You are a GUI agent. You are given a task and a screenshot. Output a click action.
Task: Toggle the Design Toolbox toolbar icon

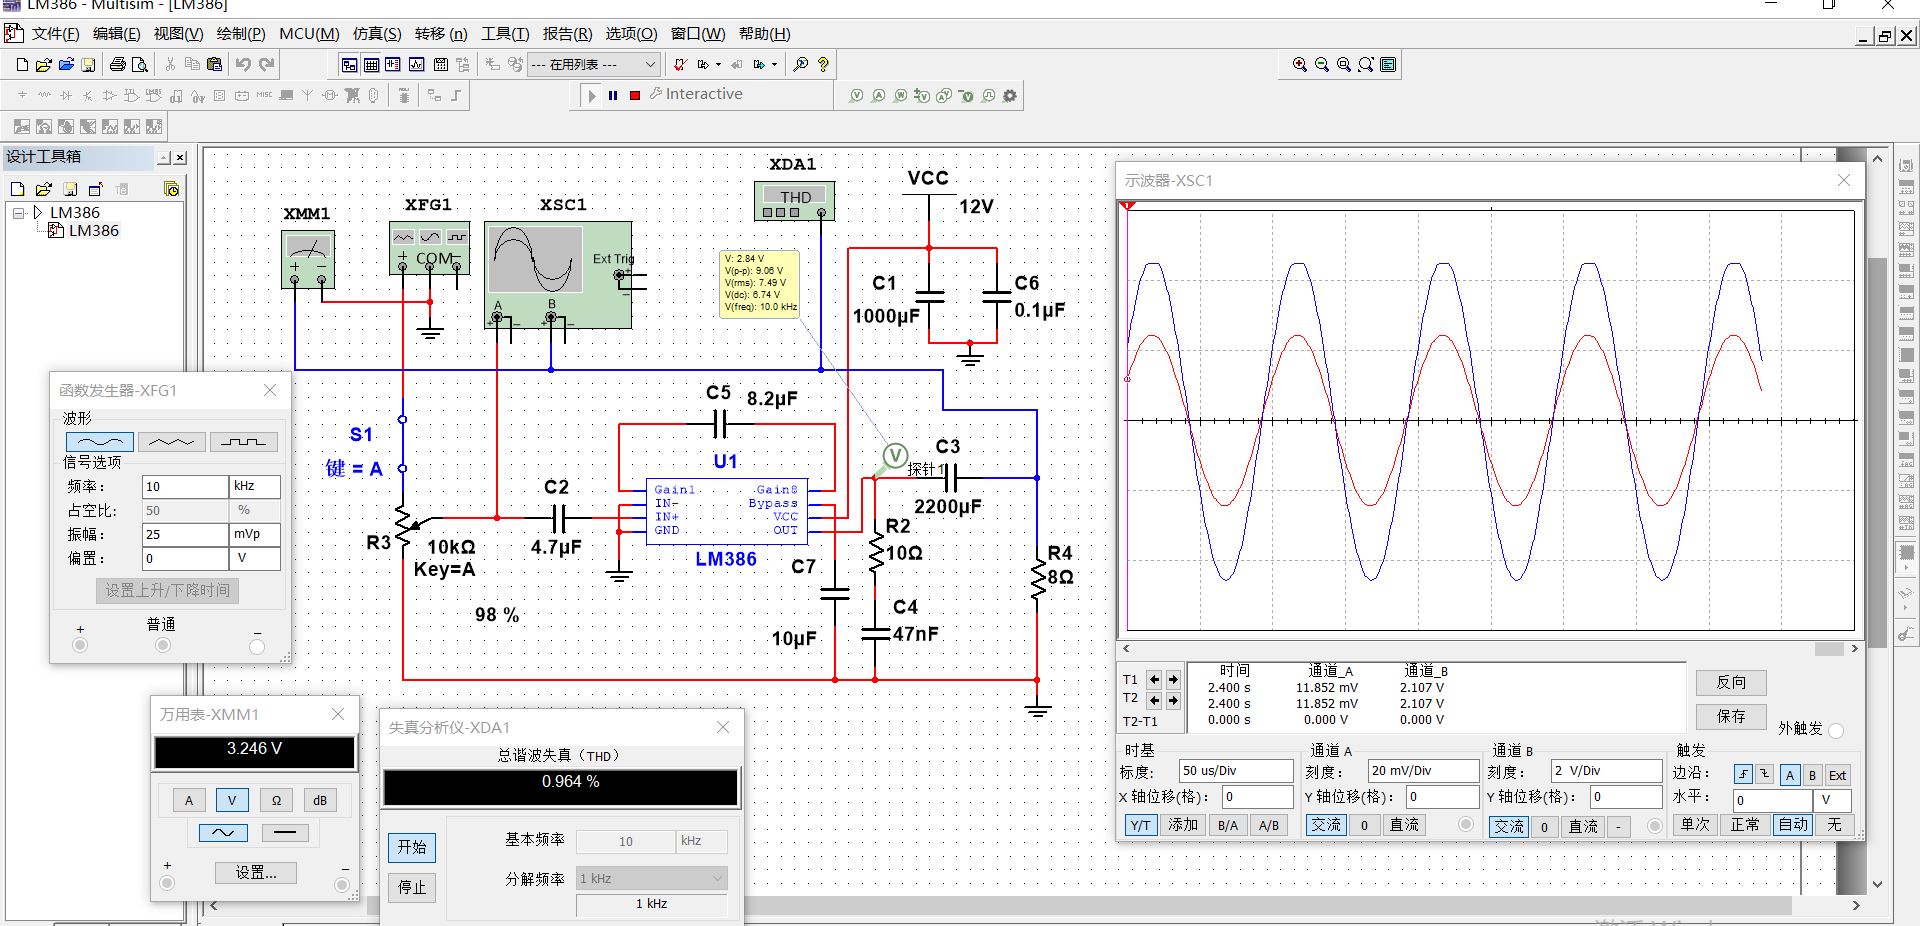349,65
